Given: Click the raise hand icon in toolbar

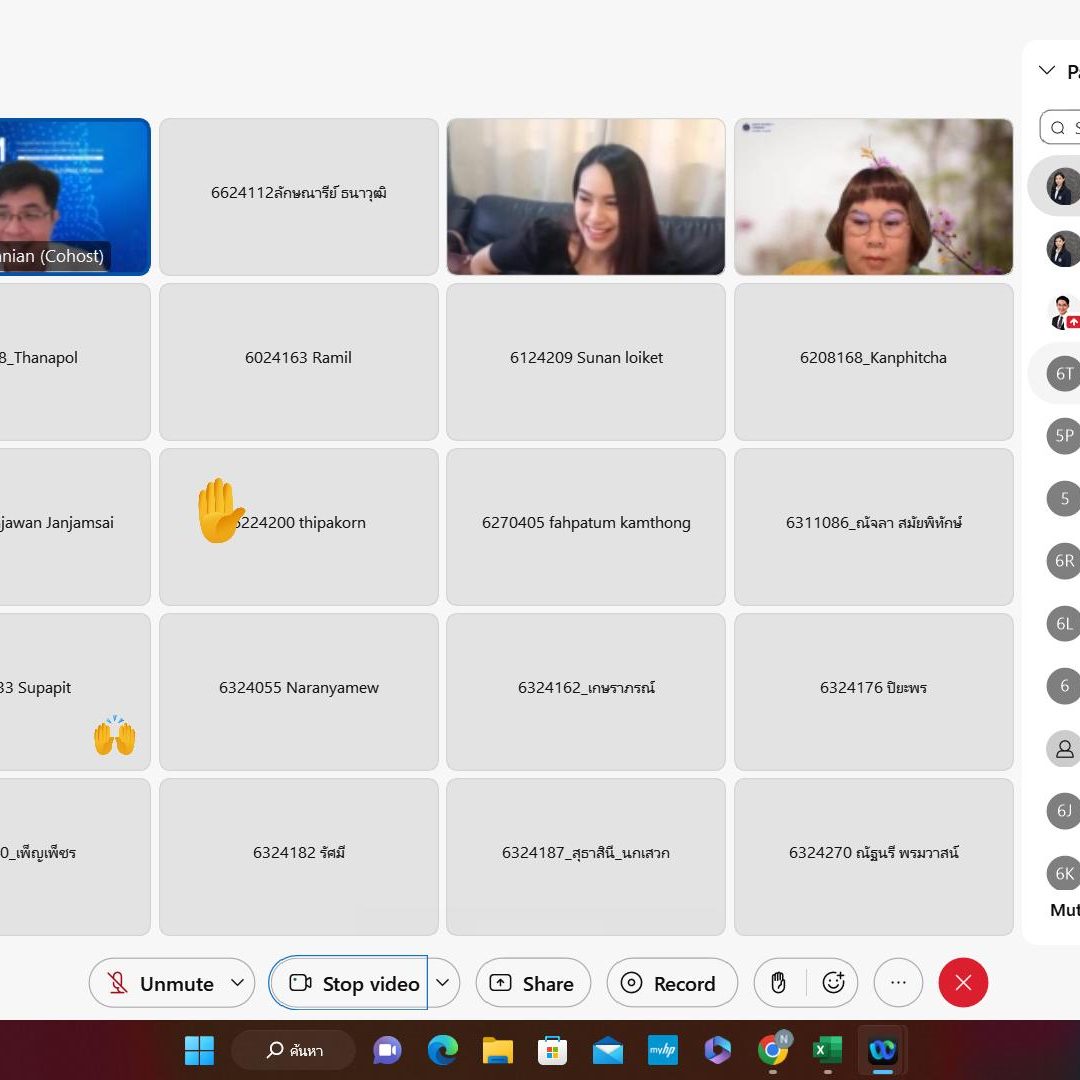Looking at the screenshot, I should click(778, 983).
